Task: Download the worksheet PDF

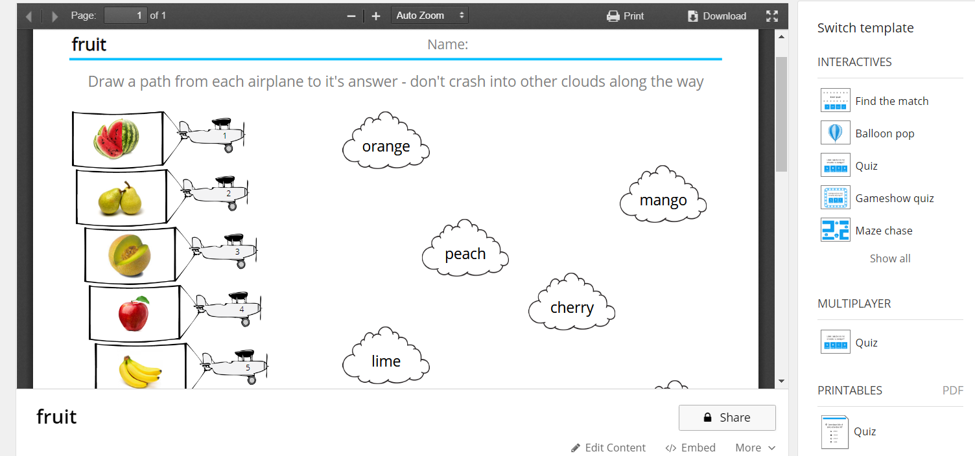Action: point(716,16)
